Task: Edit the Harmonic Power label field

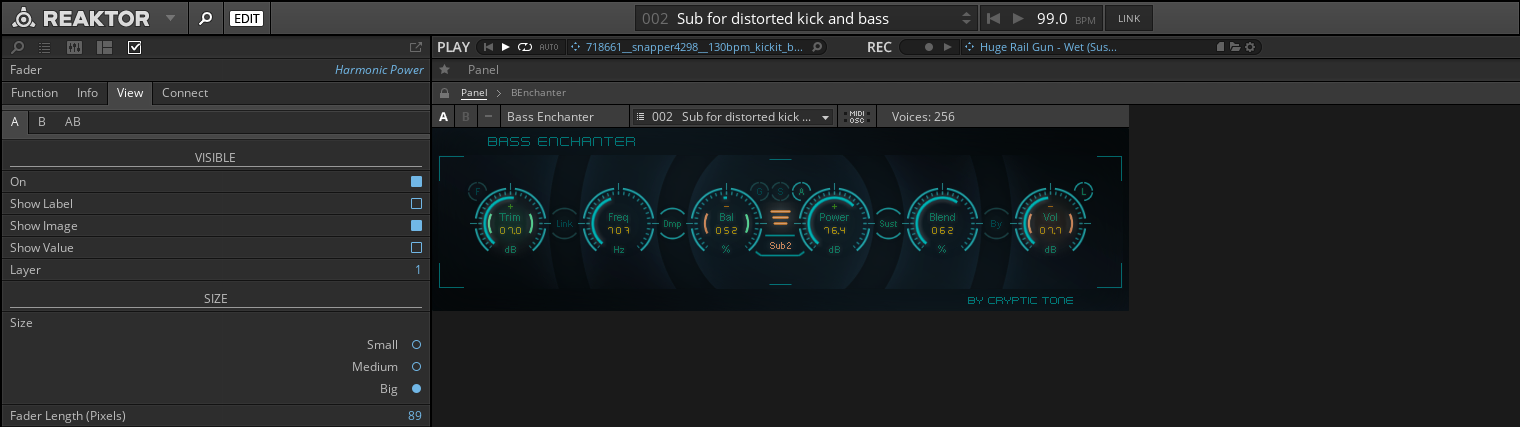Action: [x=379, y=70]
